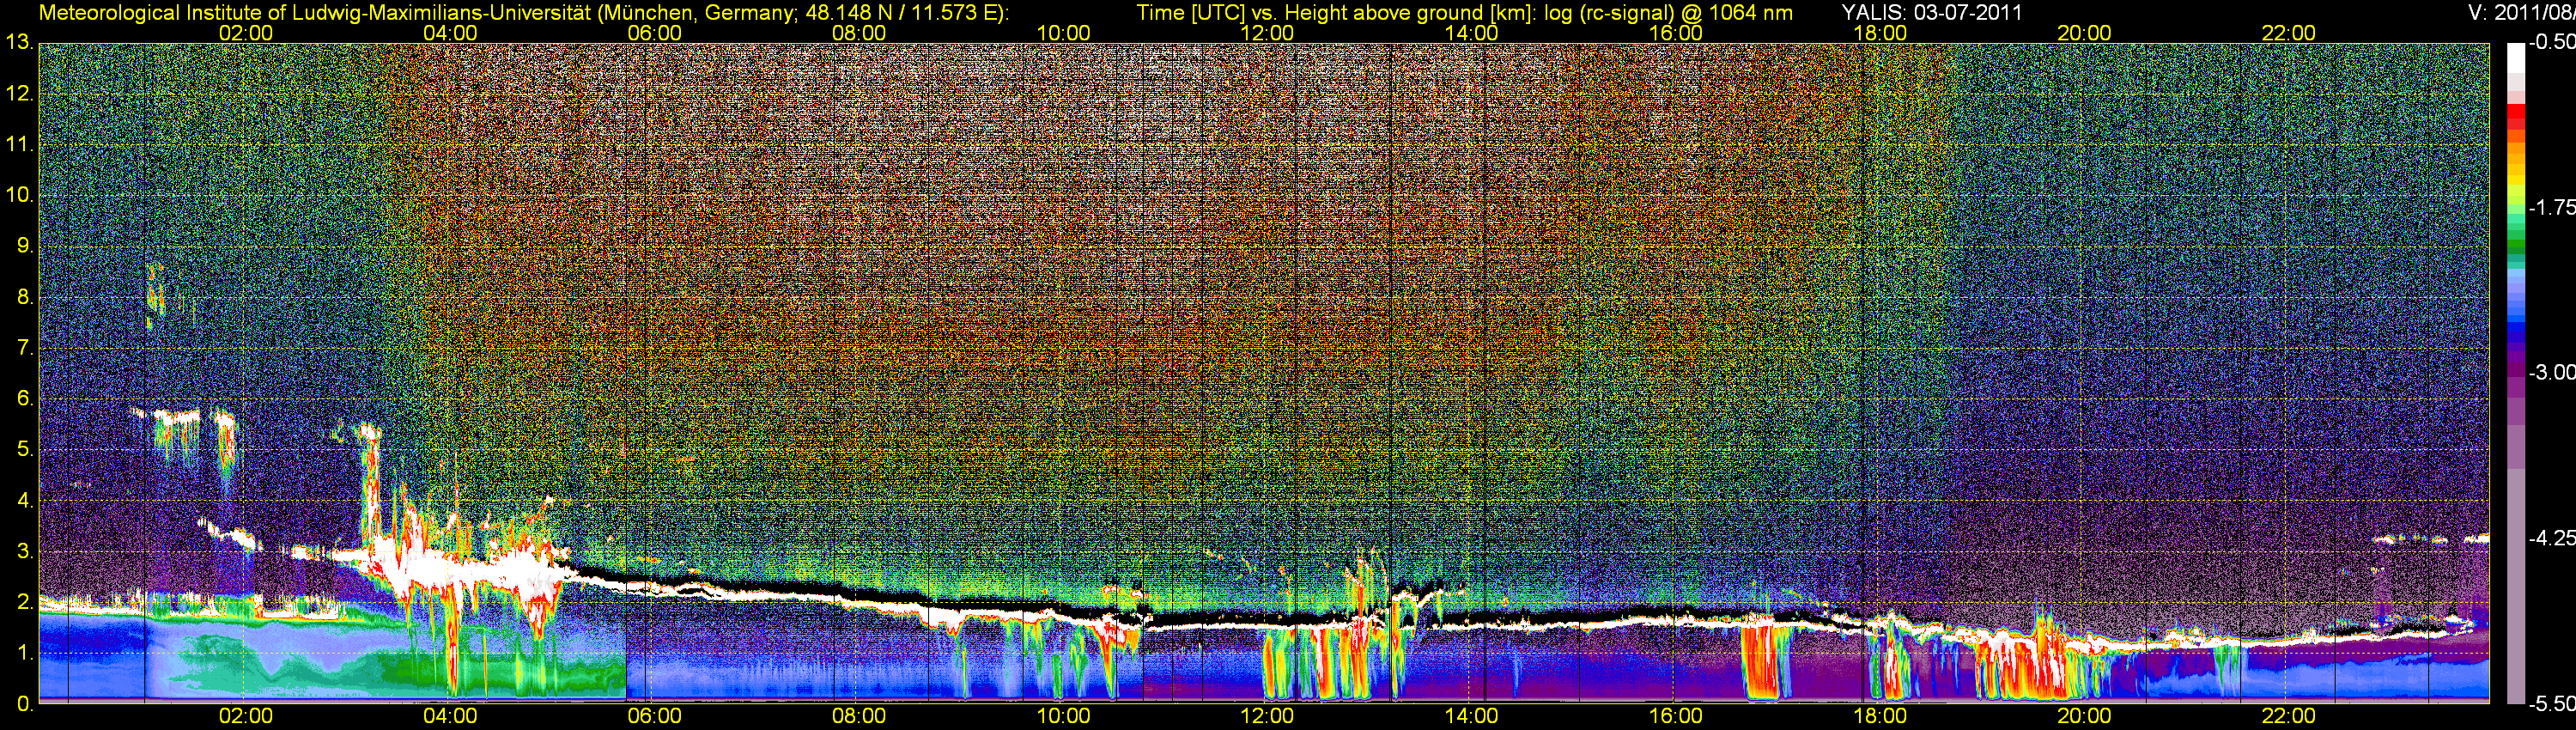Click the -5.50 colorbar scale value
2576x730 pixels.
2551,703
